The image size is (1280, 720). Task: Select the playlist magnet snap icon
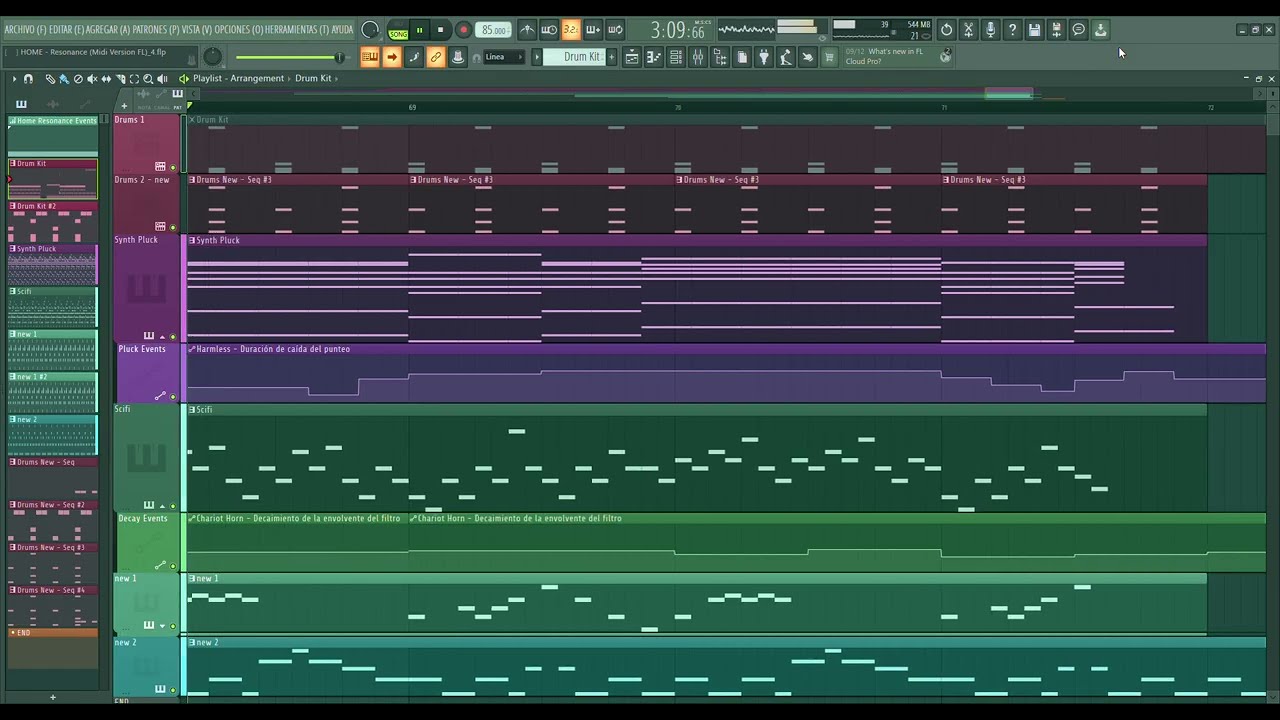tap(28, 78)
